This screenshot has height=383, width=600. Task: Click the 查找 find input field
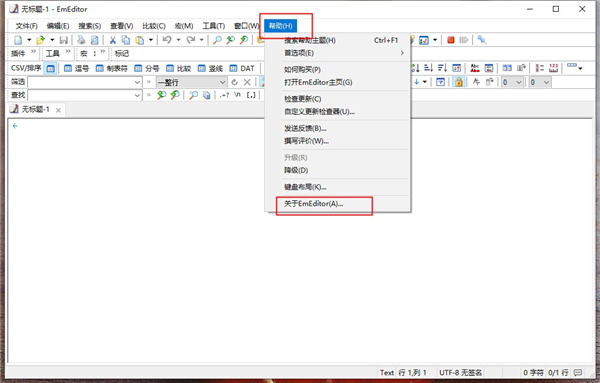[80, 95]
